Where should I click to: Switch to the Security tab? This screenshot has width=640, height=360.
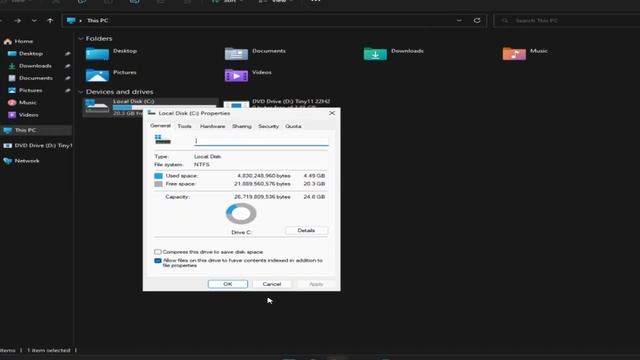point(268,127)
